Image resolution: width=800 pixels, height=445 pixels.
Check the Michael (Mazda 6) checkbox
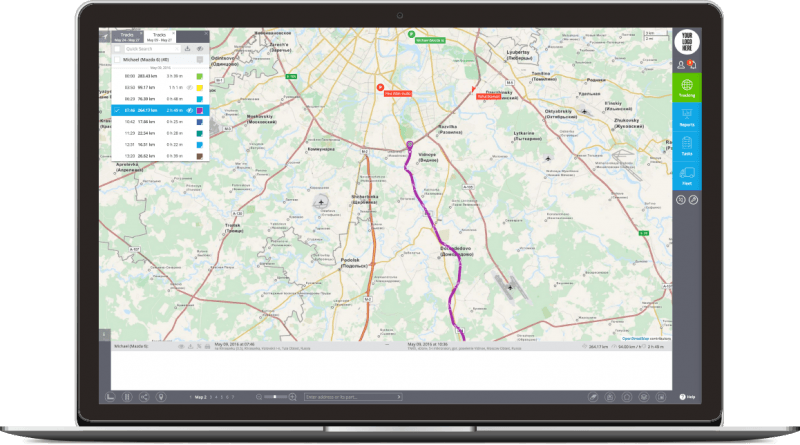(117, 60)
